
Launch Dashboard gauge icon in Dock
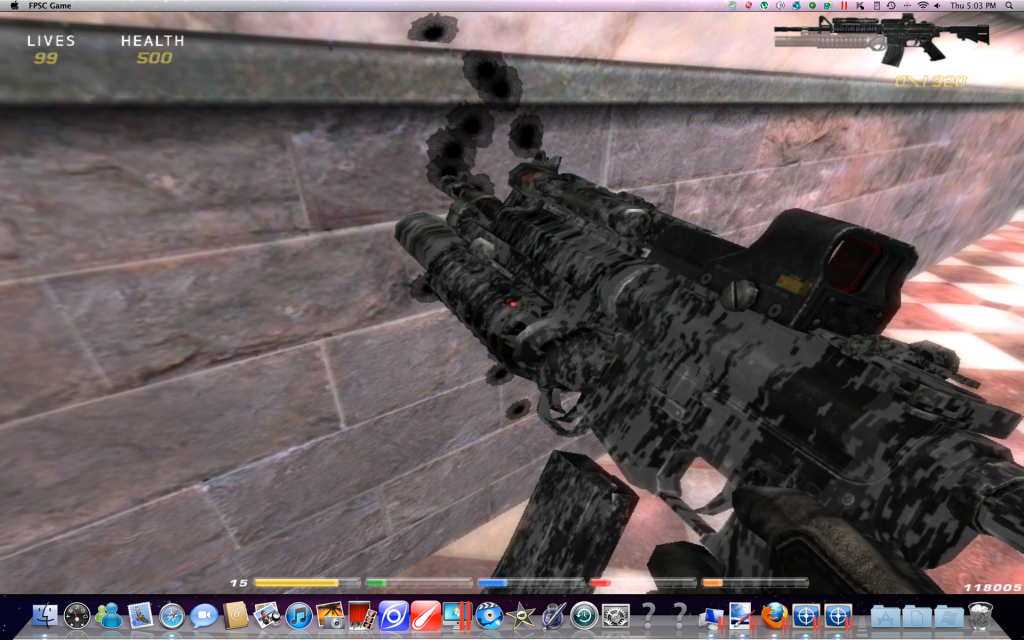click(77, 616)
